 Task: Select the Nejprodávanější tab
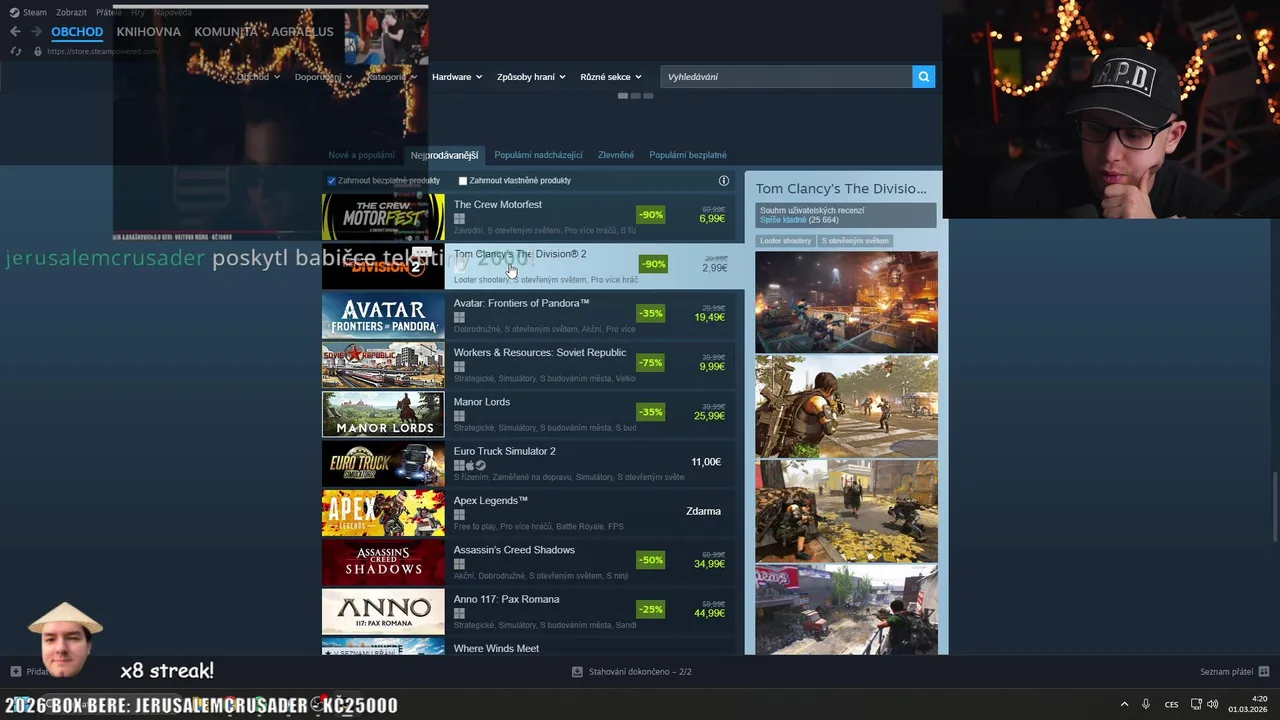click(444, 155)
